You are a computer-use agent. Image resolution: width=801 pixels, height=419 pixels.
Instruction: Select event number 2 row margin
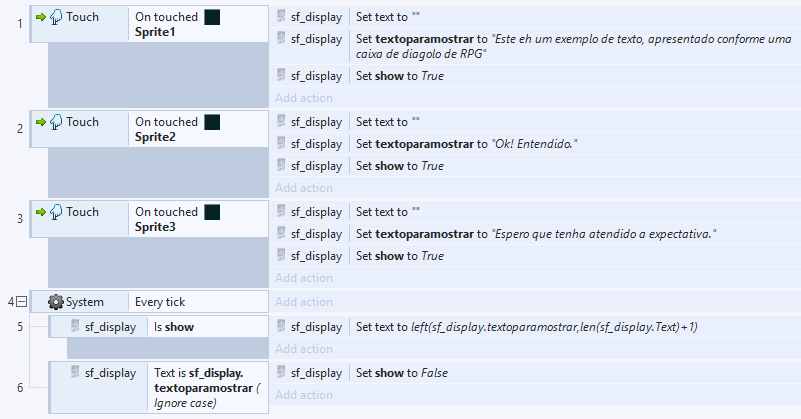(19, 128)
